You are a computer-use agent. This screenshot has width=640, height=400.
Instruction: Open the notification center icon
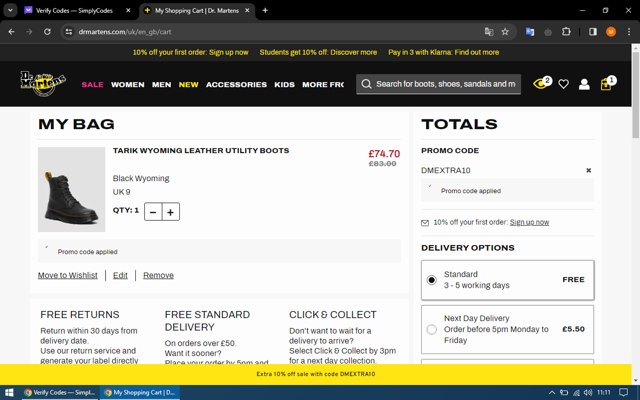(x=623, y=393)
